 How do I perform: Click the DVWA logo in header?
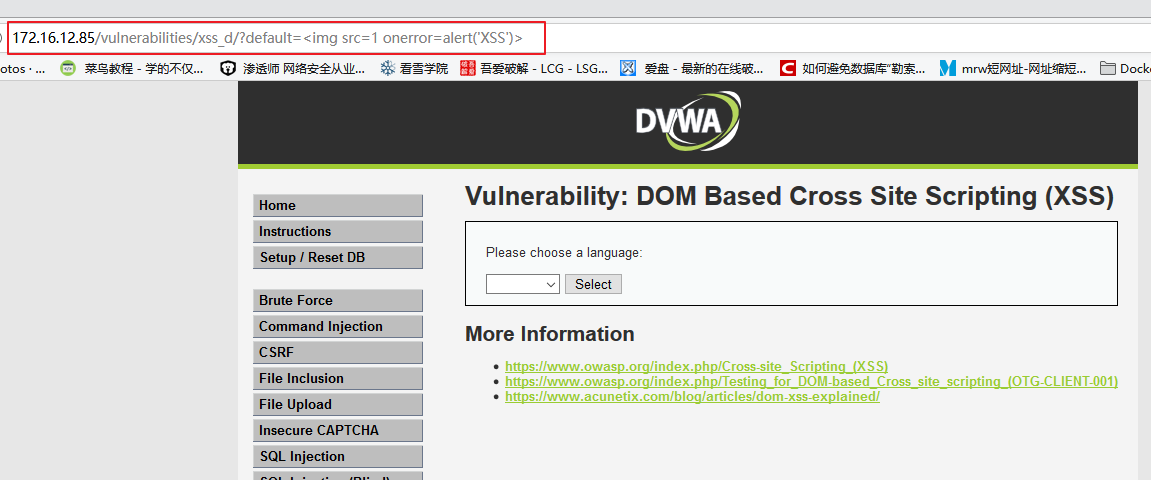pos(688,122)
